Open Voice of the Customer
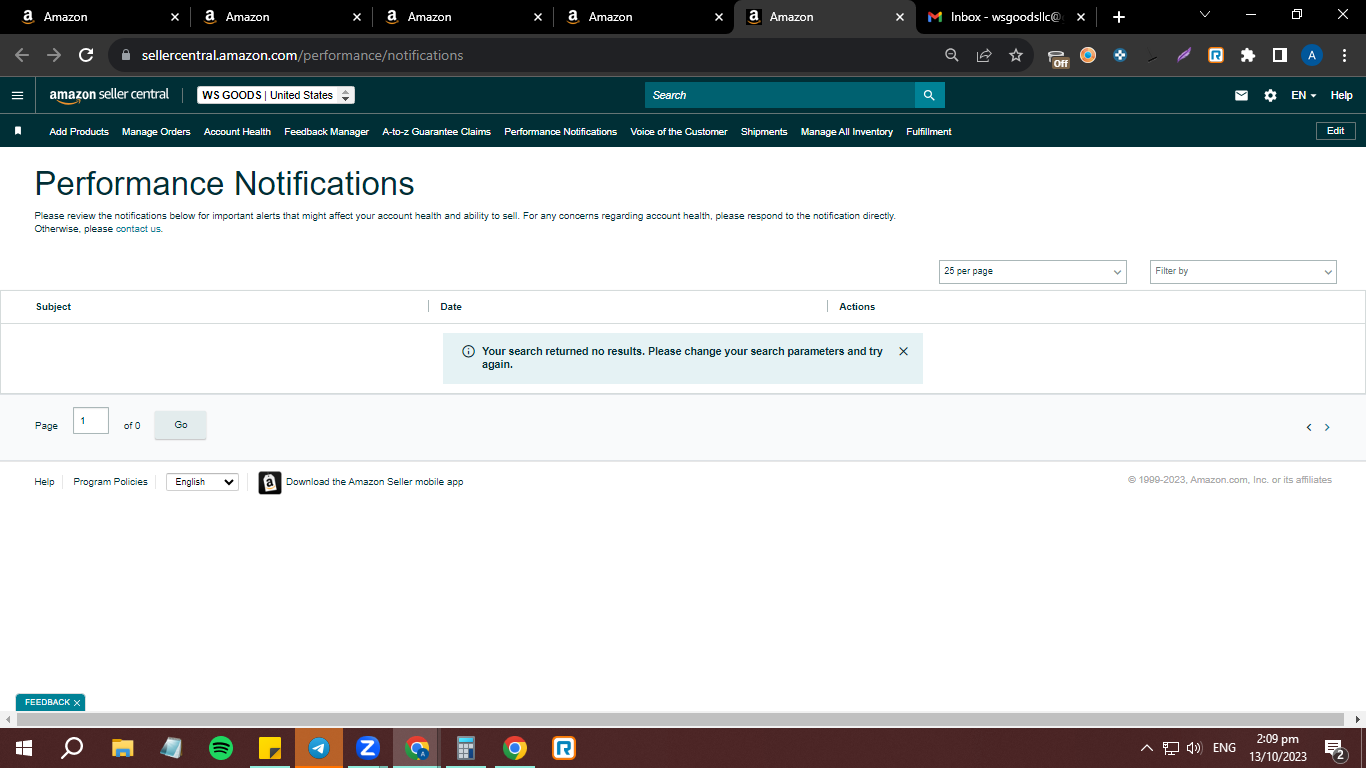 679,132
